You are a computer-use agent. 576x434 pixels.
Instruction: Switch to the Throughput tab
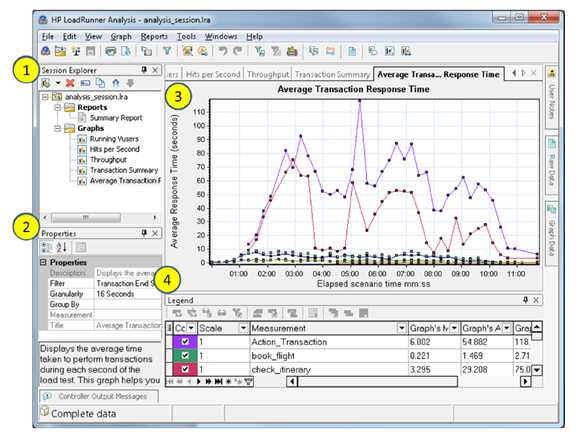(268, 74)
